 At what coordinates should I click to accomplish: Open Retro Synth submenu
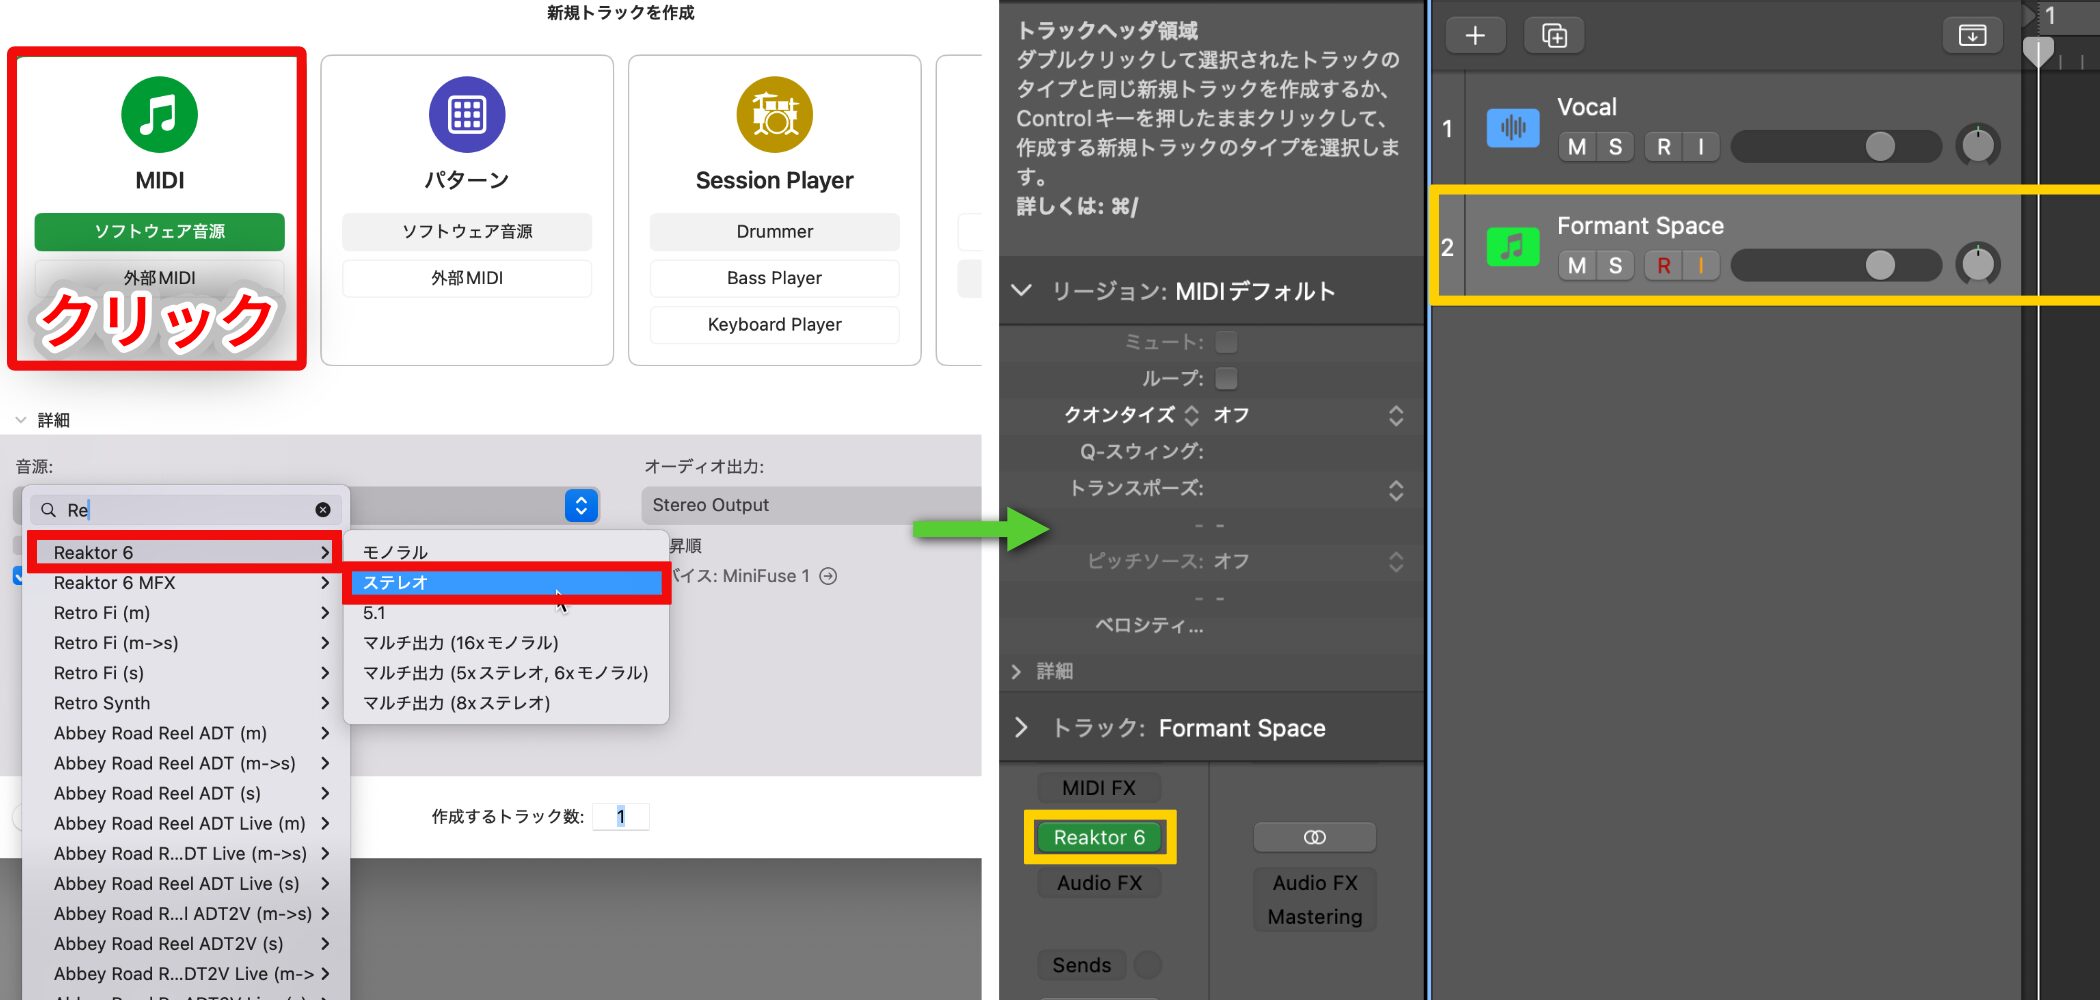click(x=186, y=703)
